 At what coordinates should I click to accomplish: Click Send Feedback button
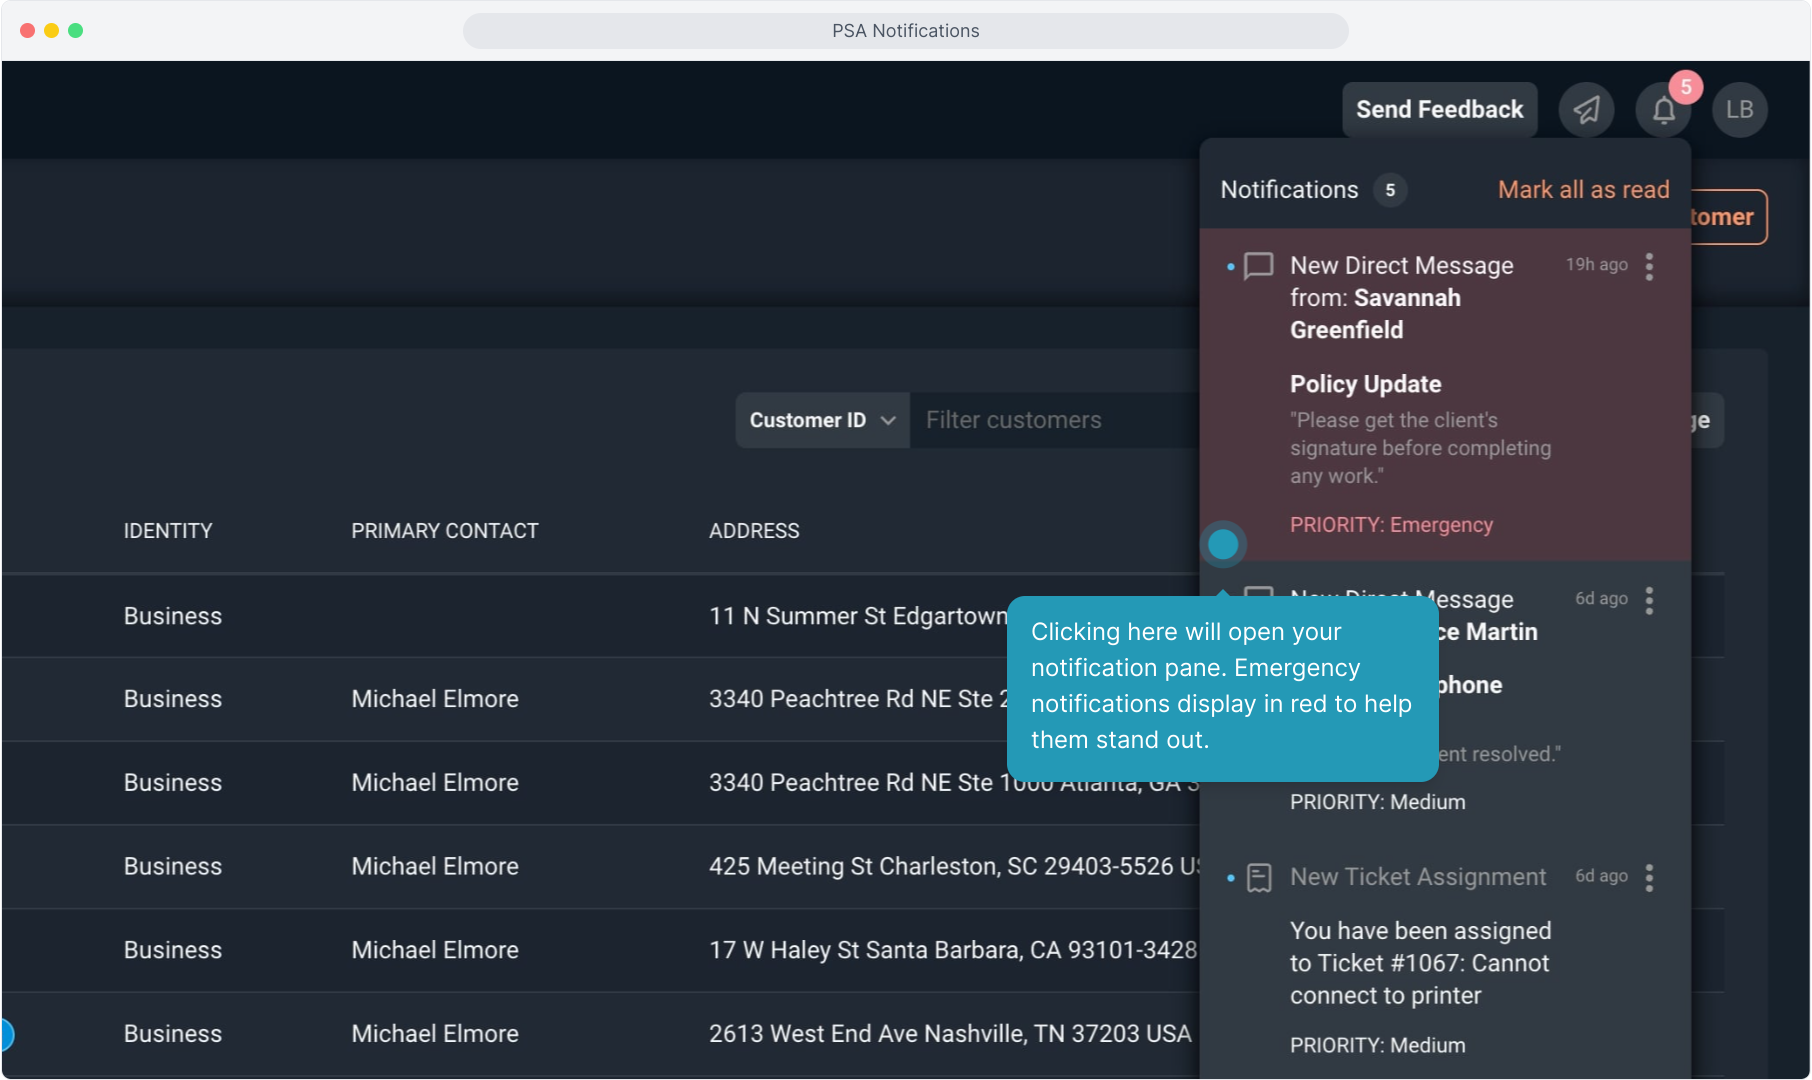(1439, 110)
